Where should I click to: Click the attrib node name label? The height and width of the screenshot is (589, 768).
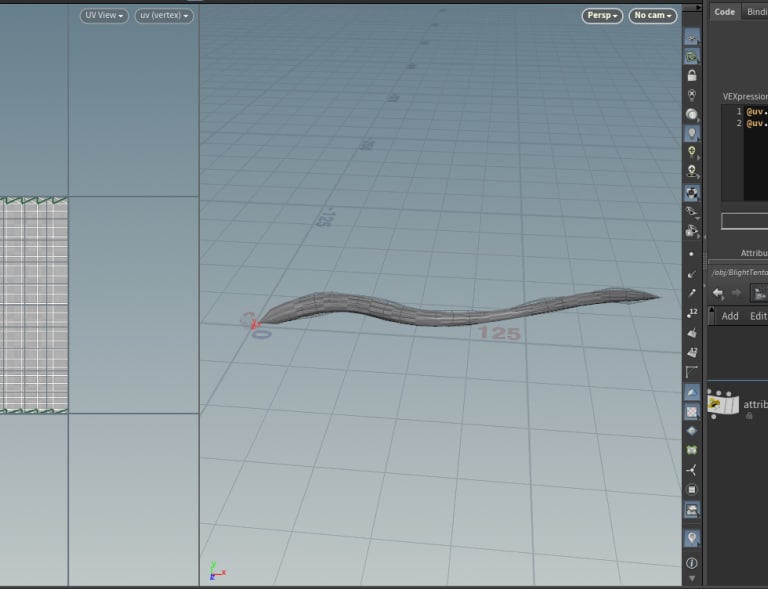755,404
